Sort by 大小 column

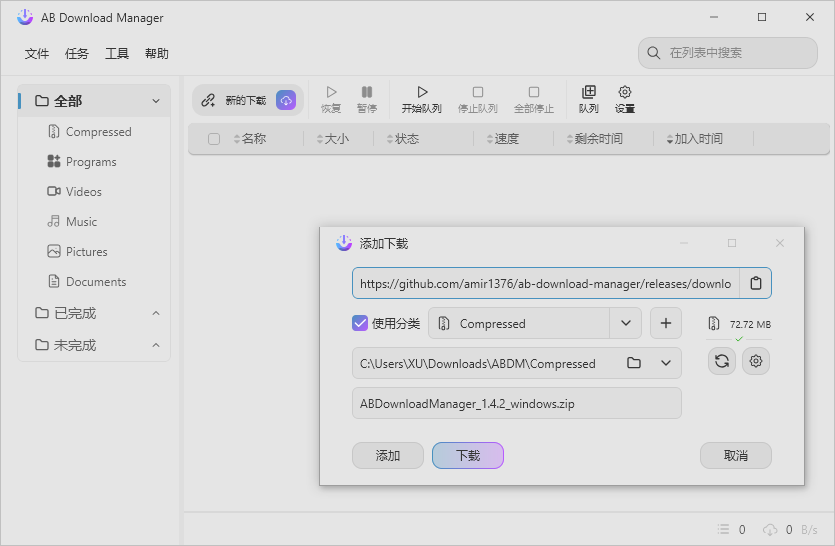click(x=333, y=139)
